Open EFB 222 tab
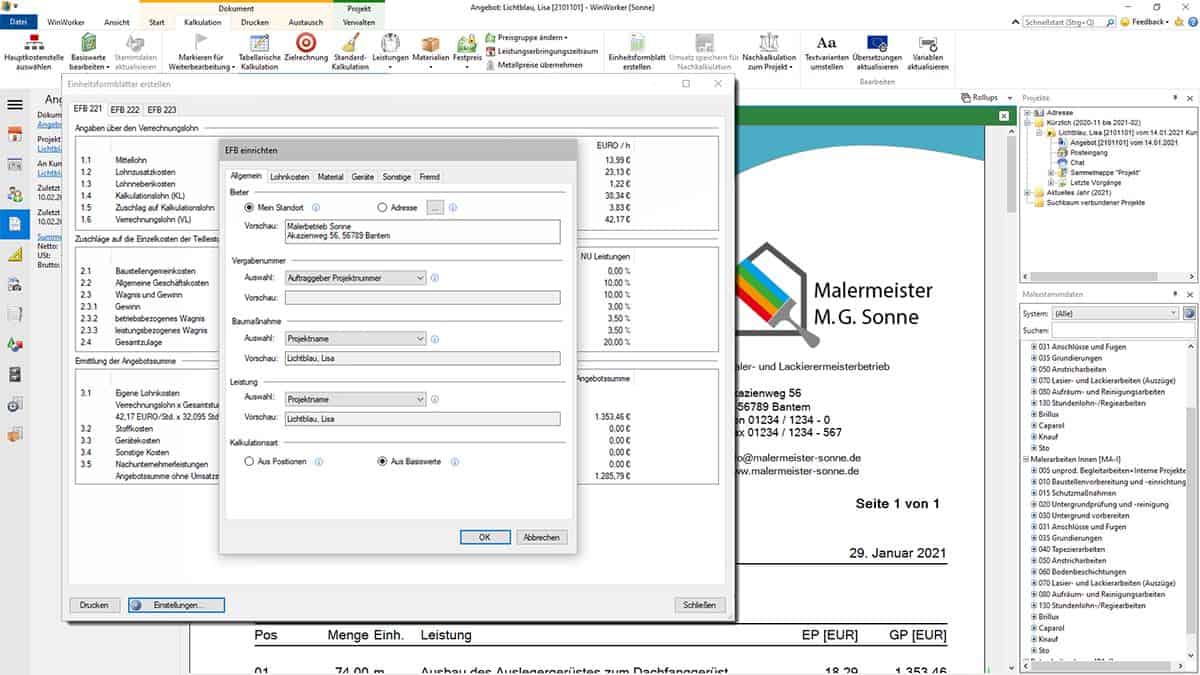 [125, 110]
